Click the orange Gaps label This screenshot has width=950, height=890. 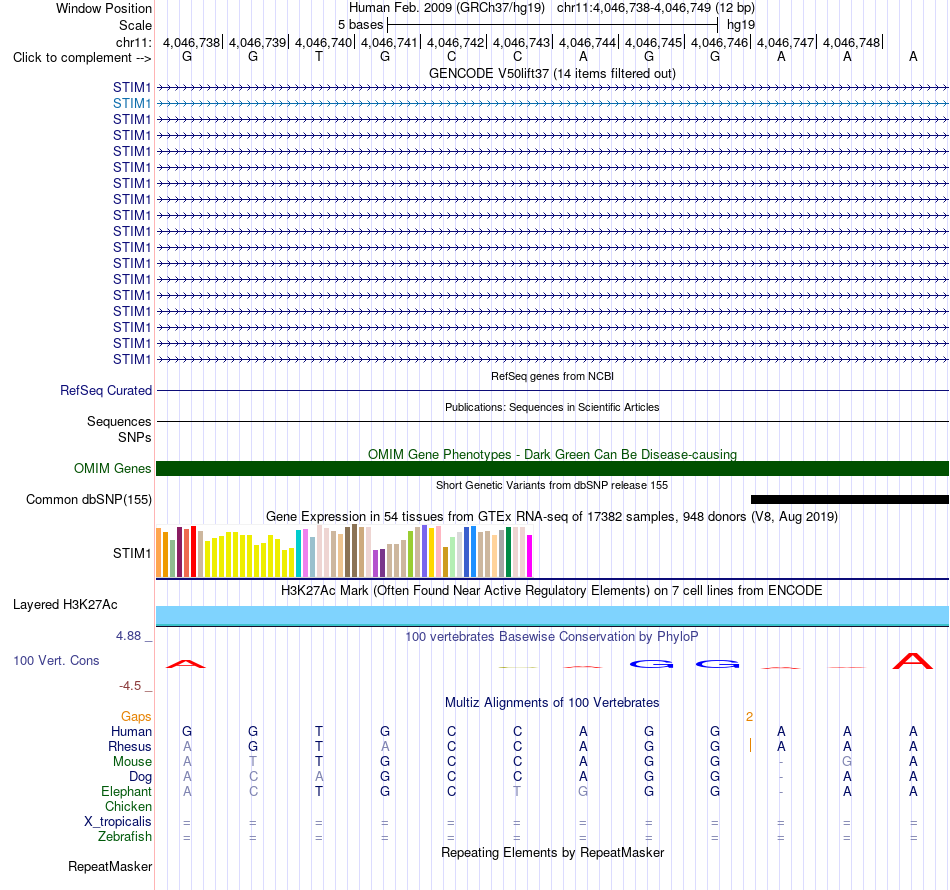(x=136, y=717)
